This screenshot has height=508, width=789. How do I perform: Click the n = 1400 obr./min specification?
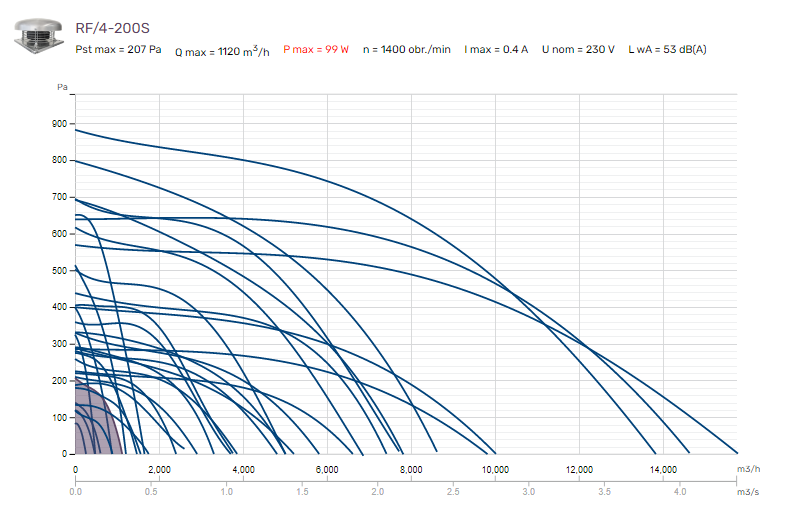(407, 48)
